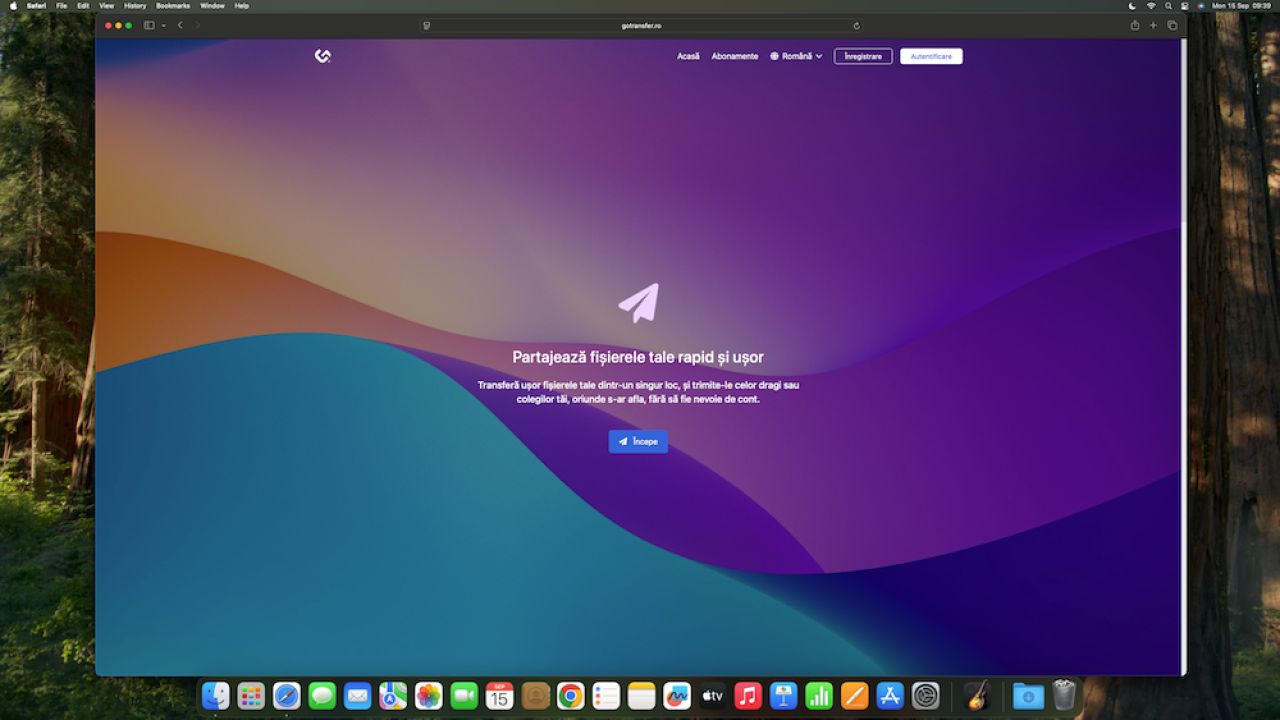Go back with the back arrow
Image resolution: width=1280 pixels, height=720 pixels.
(180, 25)
